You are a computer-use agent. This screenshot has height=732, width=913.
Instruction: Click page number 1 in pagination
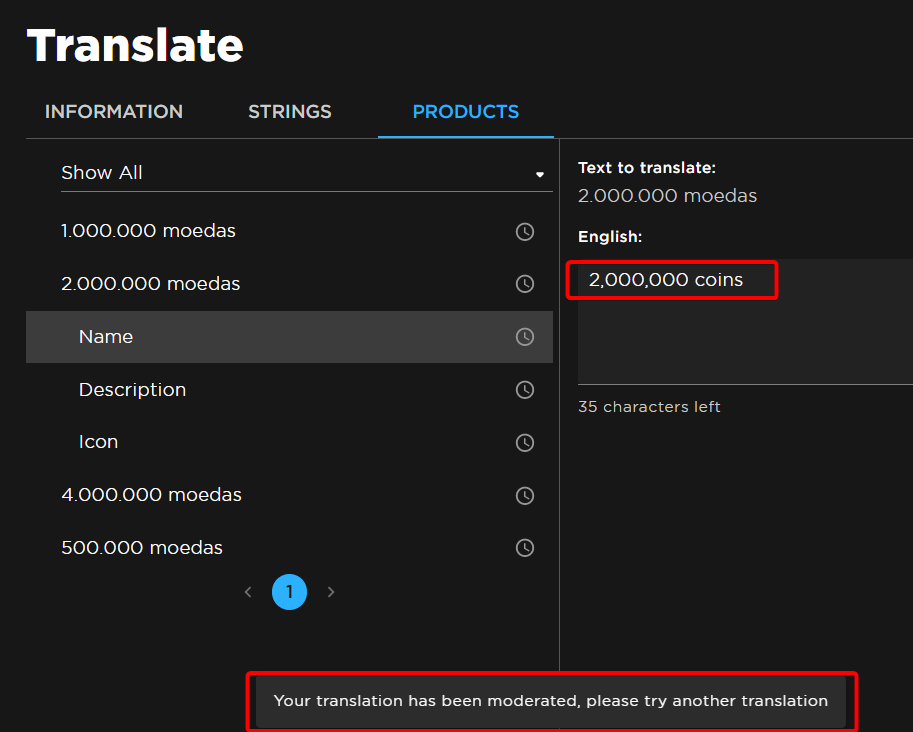point(289,591)
